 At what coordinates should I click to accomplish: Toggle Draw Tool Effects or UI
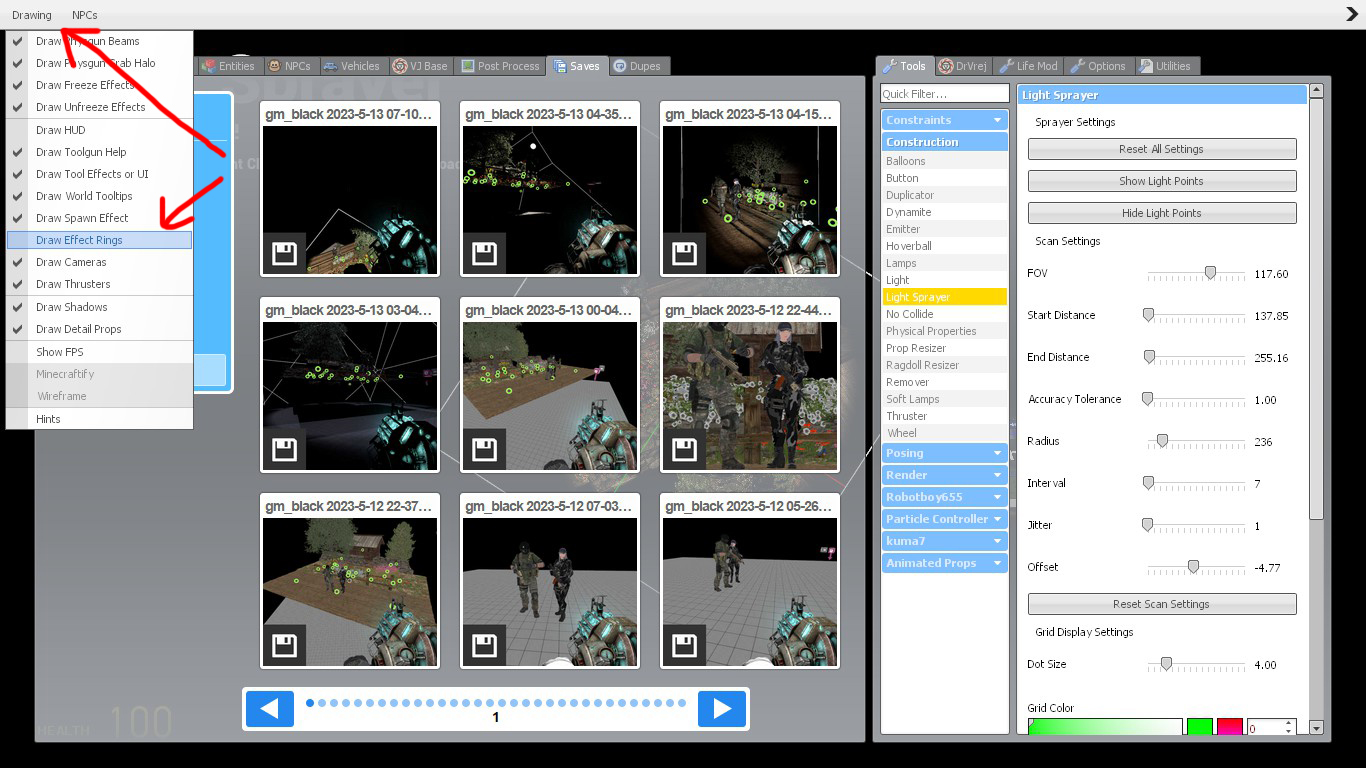click(x=99, y=174)
